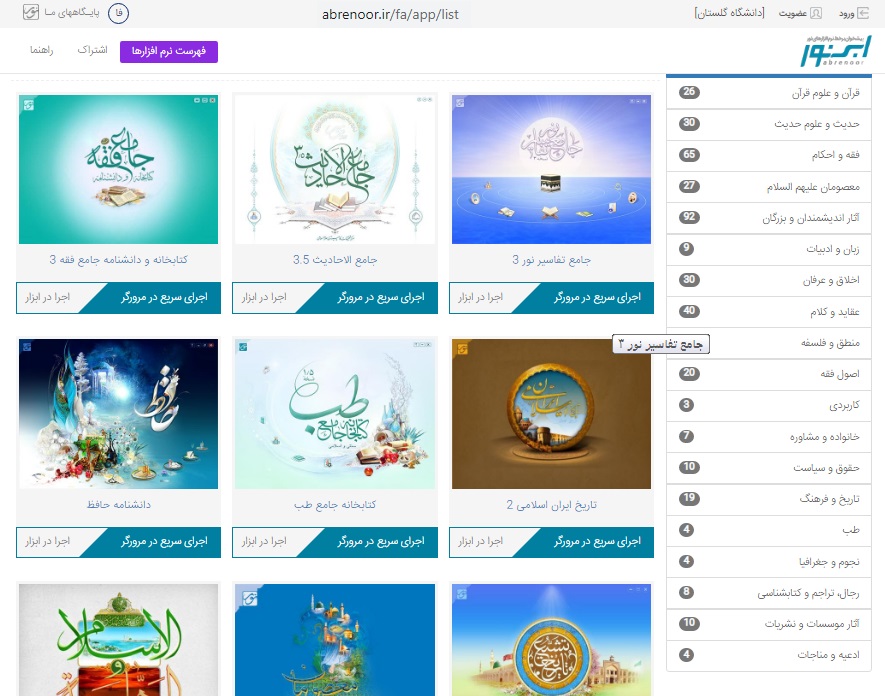The width and height of the screenshot is (885, 696).
Task: Select the 'عقاید و کلام' category
Action: pos(769,312)
